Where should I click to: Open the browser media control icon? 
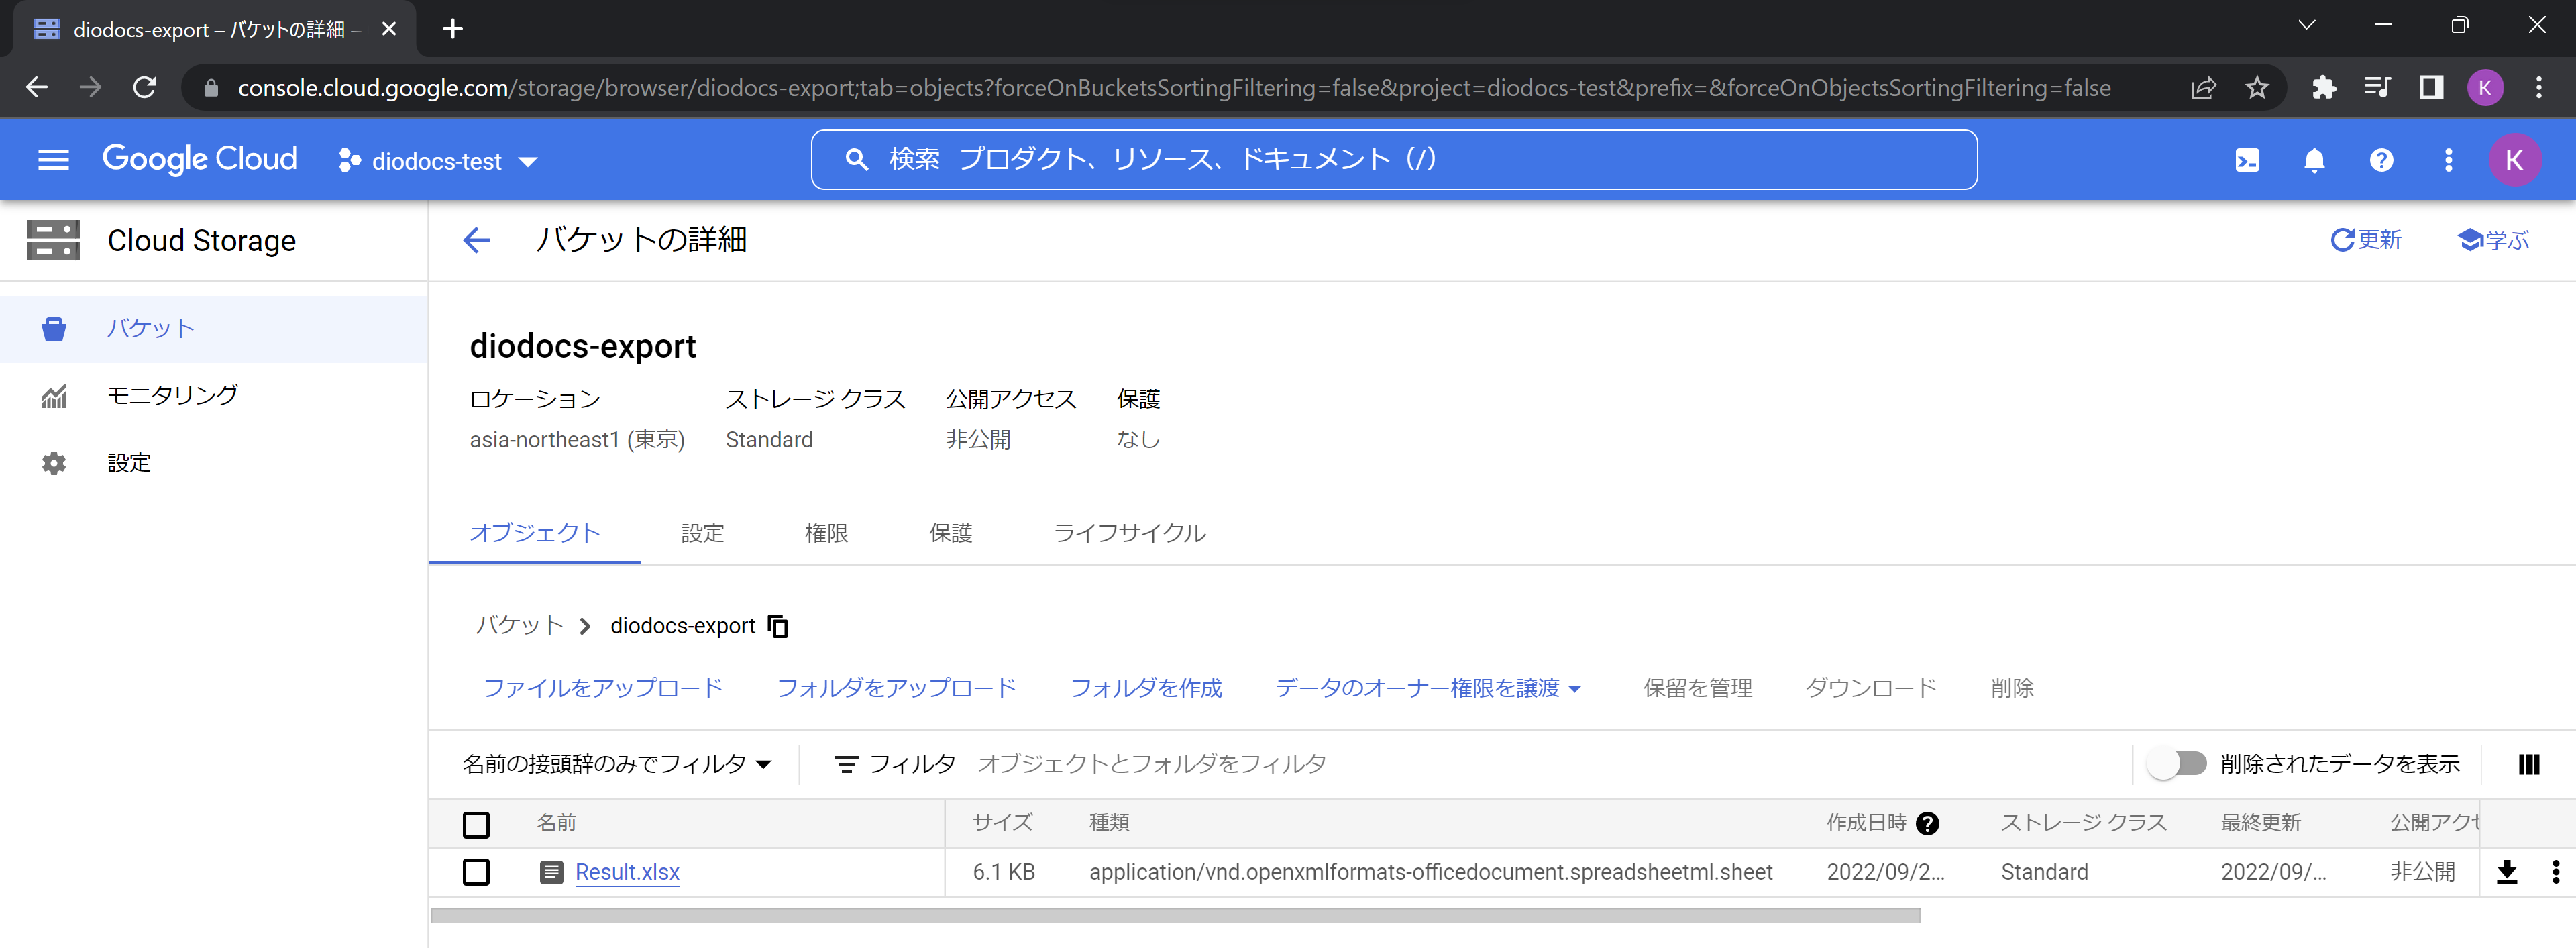[2377, 88]
